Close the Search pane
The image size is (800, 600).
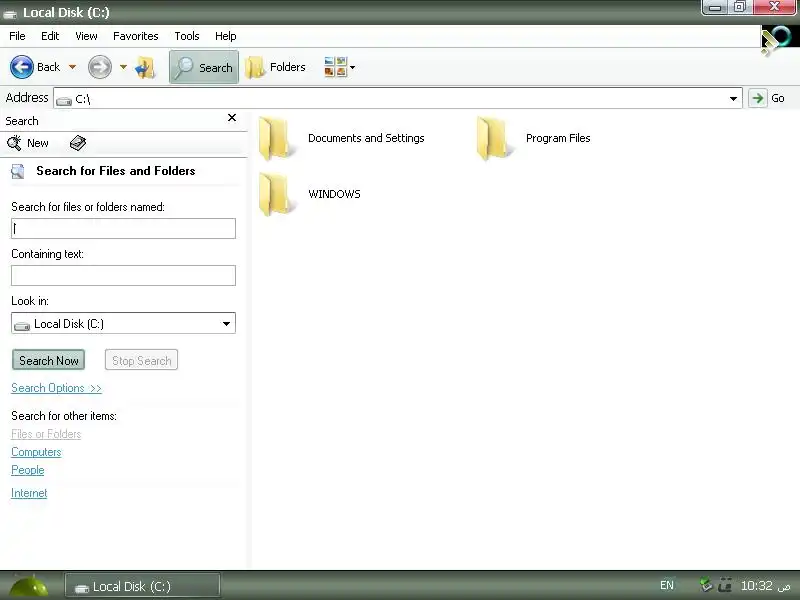click(232, 118)
